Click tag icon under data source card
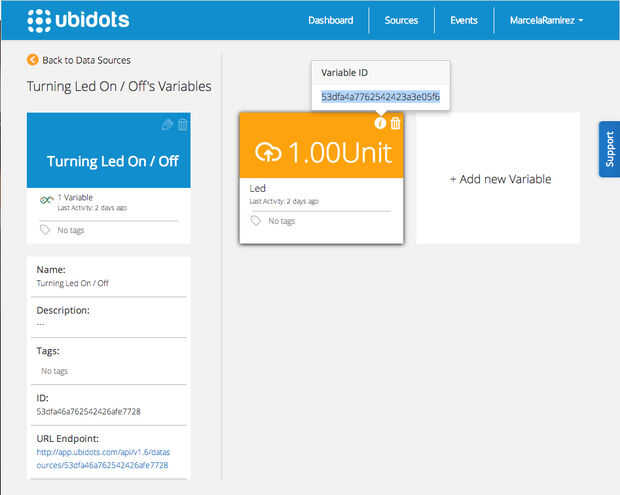This screenshot has height=495, width=620. [45, 230]
